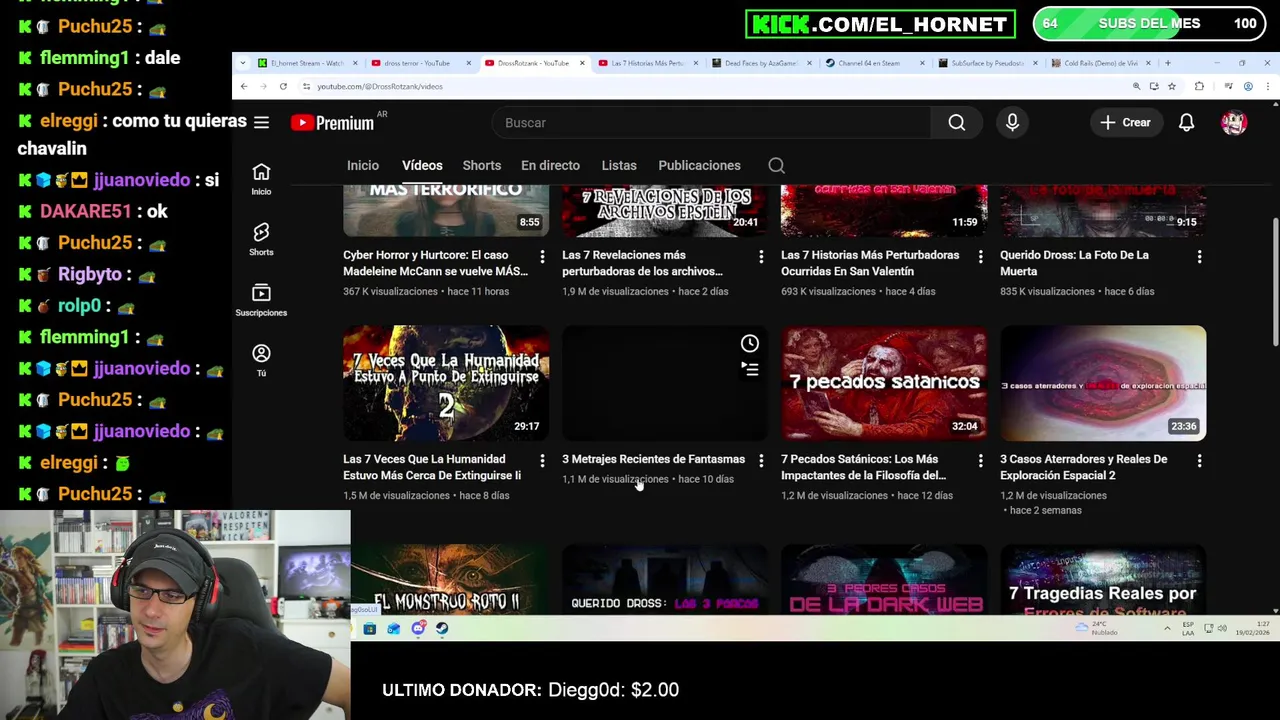Reload the browser page
The width and height of the screenshot is (1280, 720).
coord(283,86)
